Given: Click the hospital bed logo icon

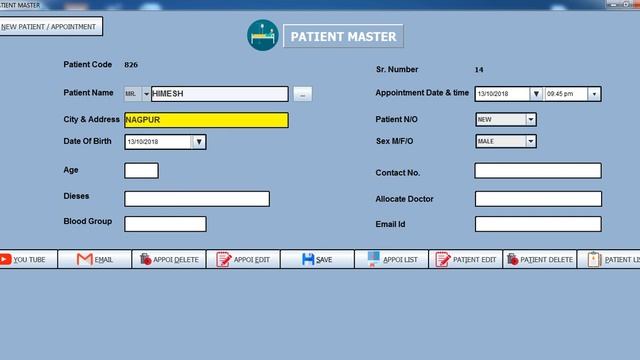Looking at the screenshot, I should click(263, 36).
